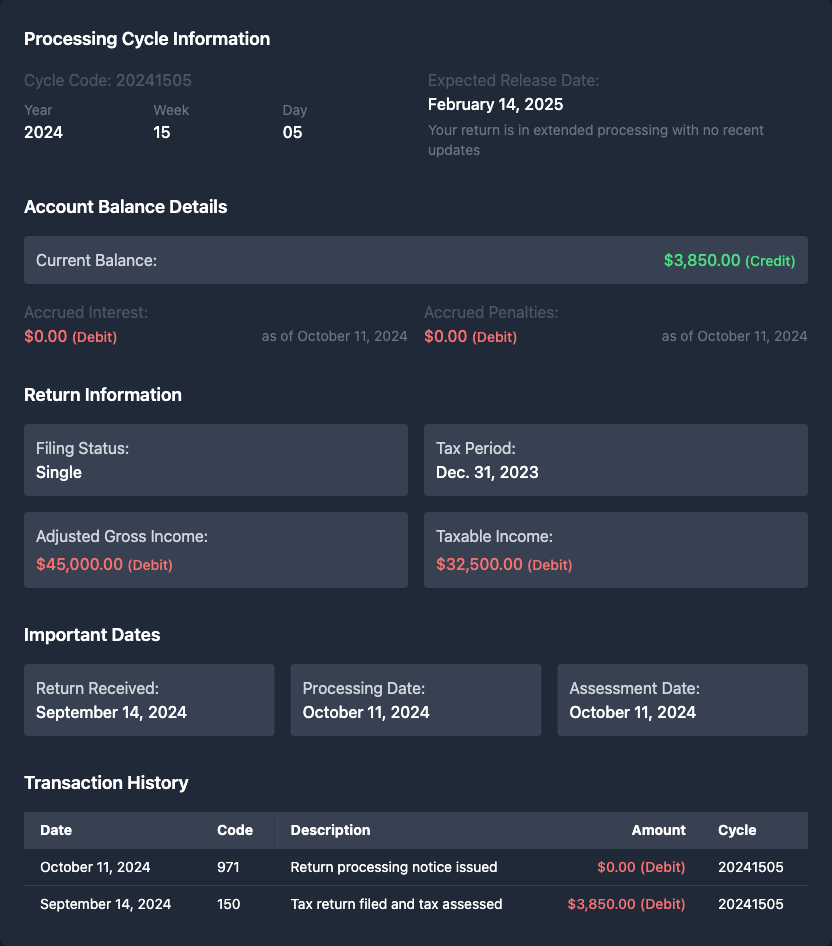This screenshot has height=946, width=832.
Task: Click the Assessment Date card
Action: click(682, 700)
